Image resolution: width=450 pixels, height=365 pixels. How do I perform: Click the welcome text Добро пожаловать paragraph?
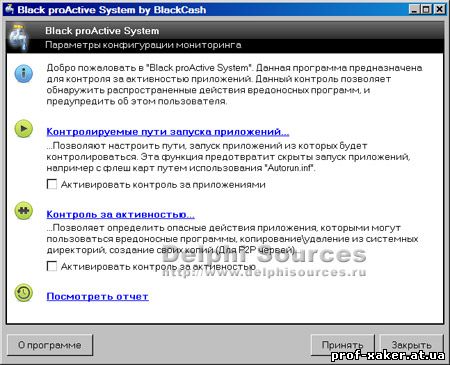(234, 84)
